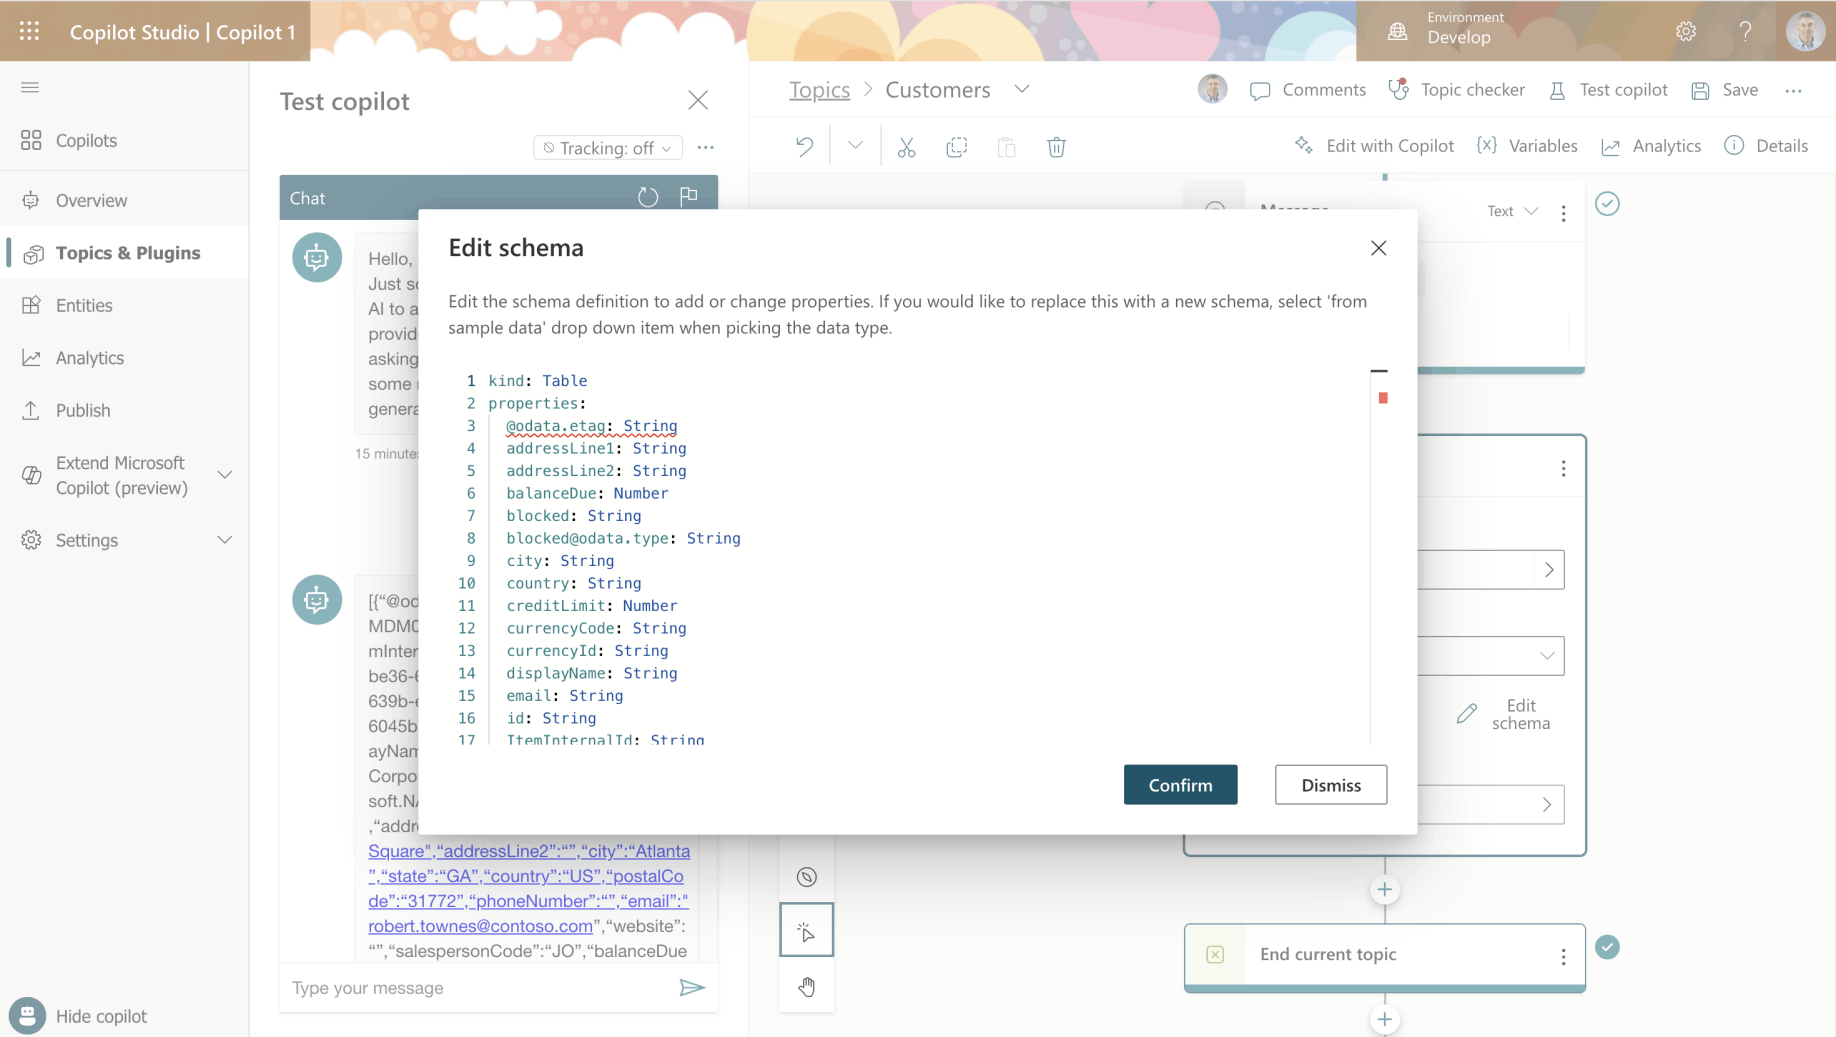
Task: Cut the selected node
Action: 907,147
